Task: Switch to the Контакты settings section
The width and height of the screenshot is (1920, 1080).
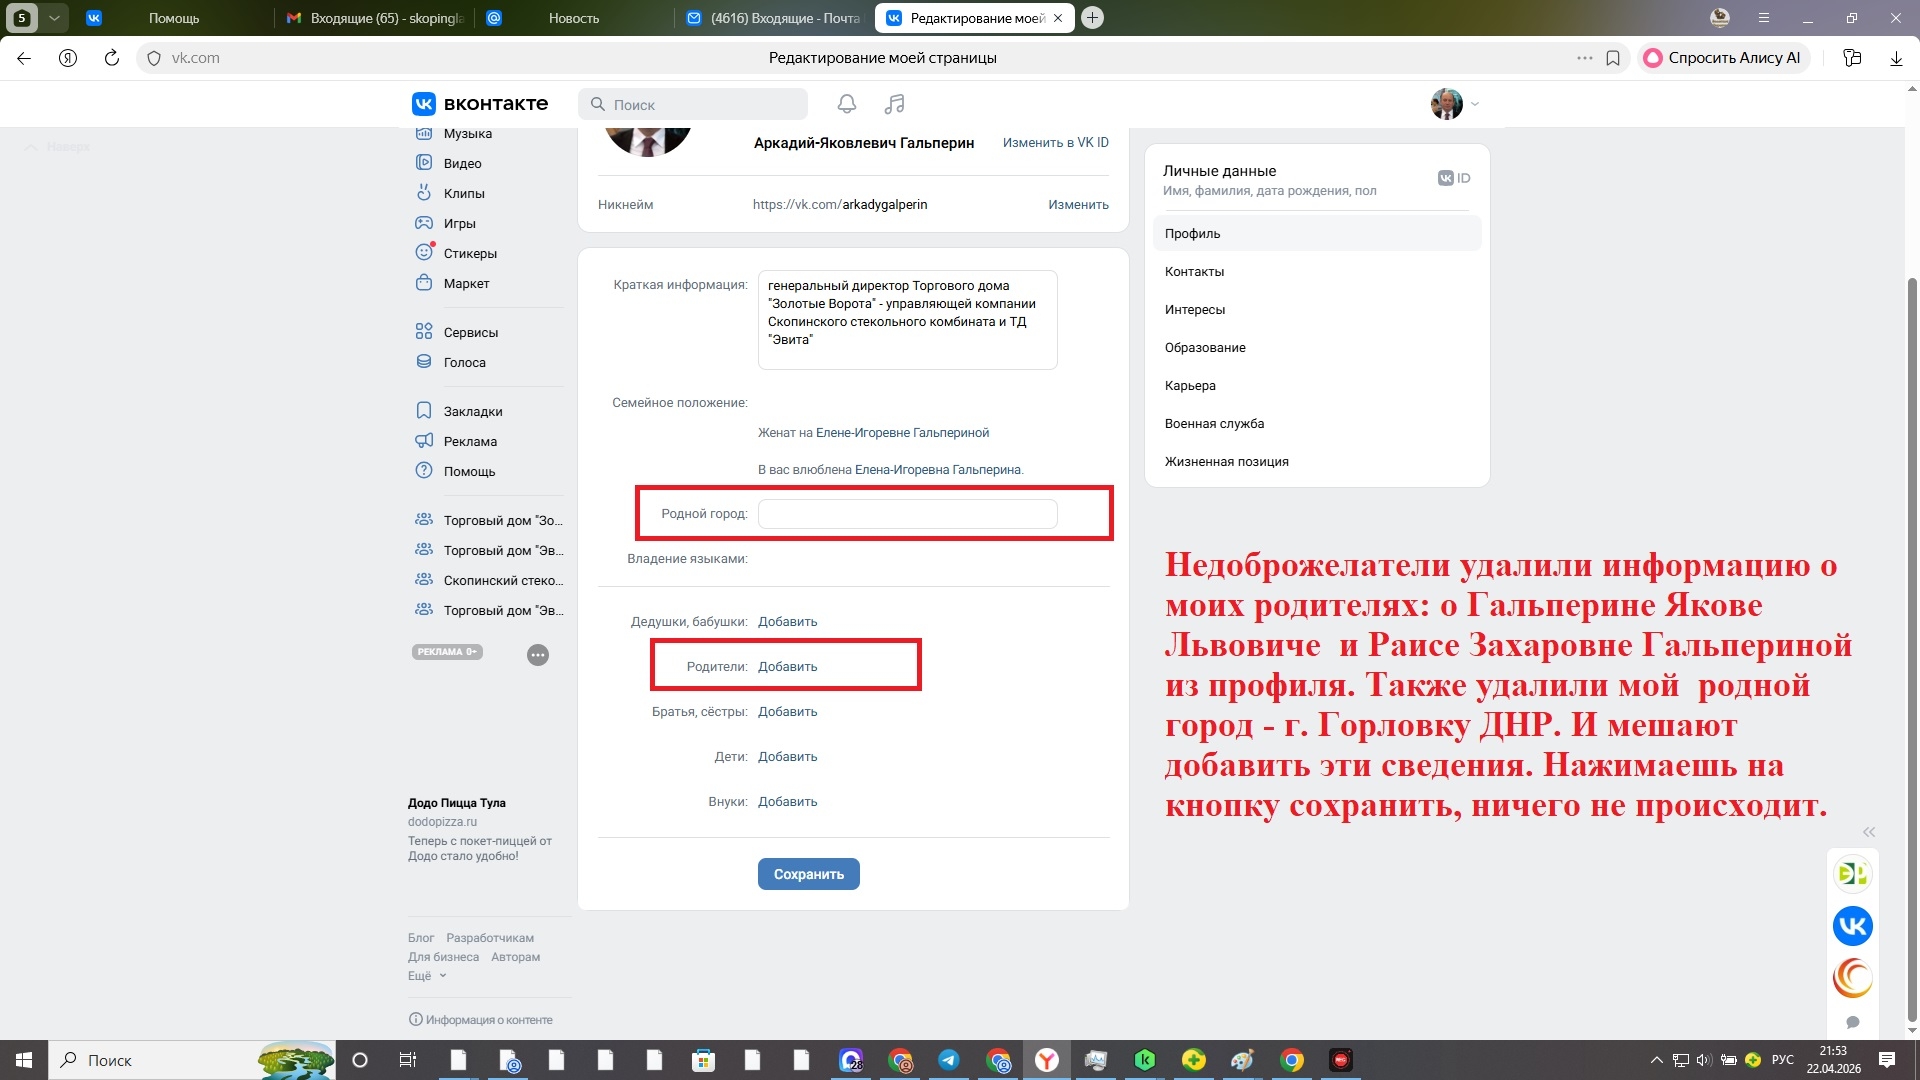Action: coord(1194,272)
